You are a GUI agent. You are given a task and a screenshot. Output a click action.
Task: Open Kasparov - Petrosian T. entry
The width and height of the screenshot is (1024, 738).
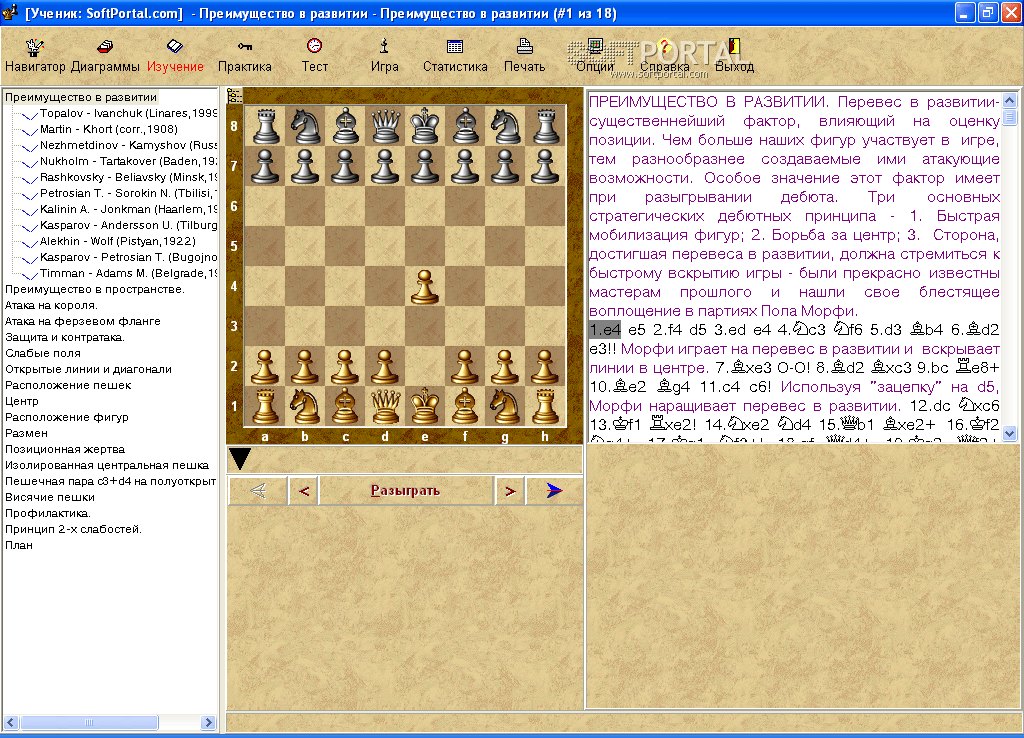[x=128, y=257]
